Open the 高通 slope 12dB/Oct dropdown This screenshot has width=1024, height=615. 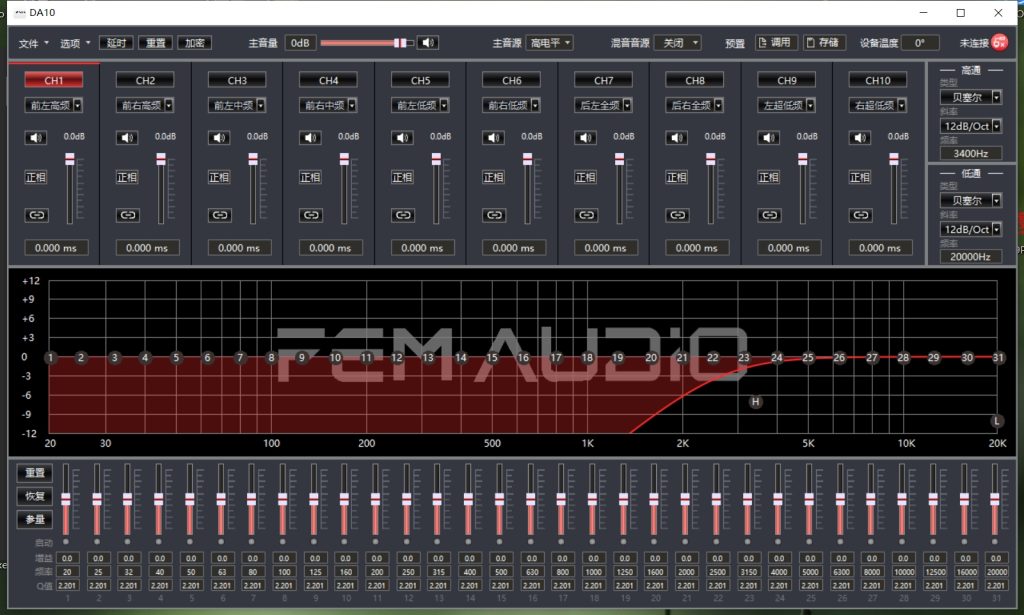[971, 126]
